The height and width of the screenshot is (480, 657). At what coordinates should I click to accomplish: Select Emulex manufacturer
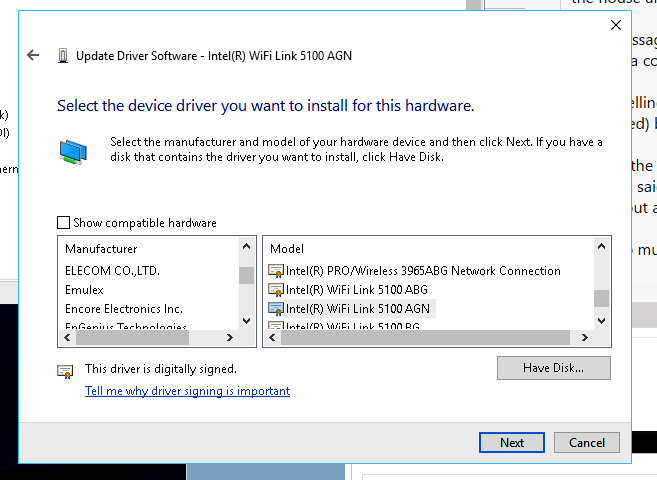(84, 290)
